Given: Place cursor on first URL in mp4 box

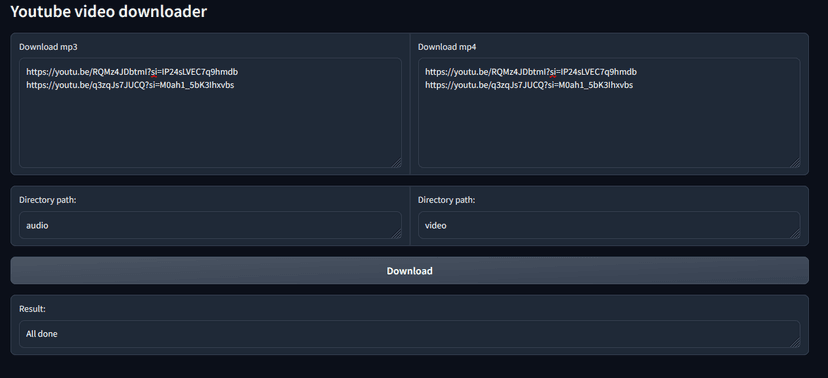Looking at the screenshot, I should (x=531, y=72).
